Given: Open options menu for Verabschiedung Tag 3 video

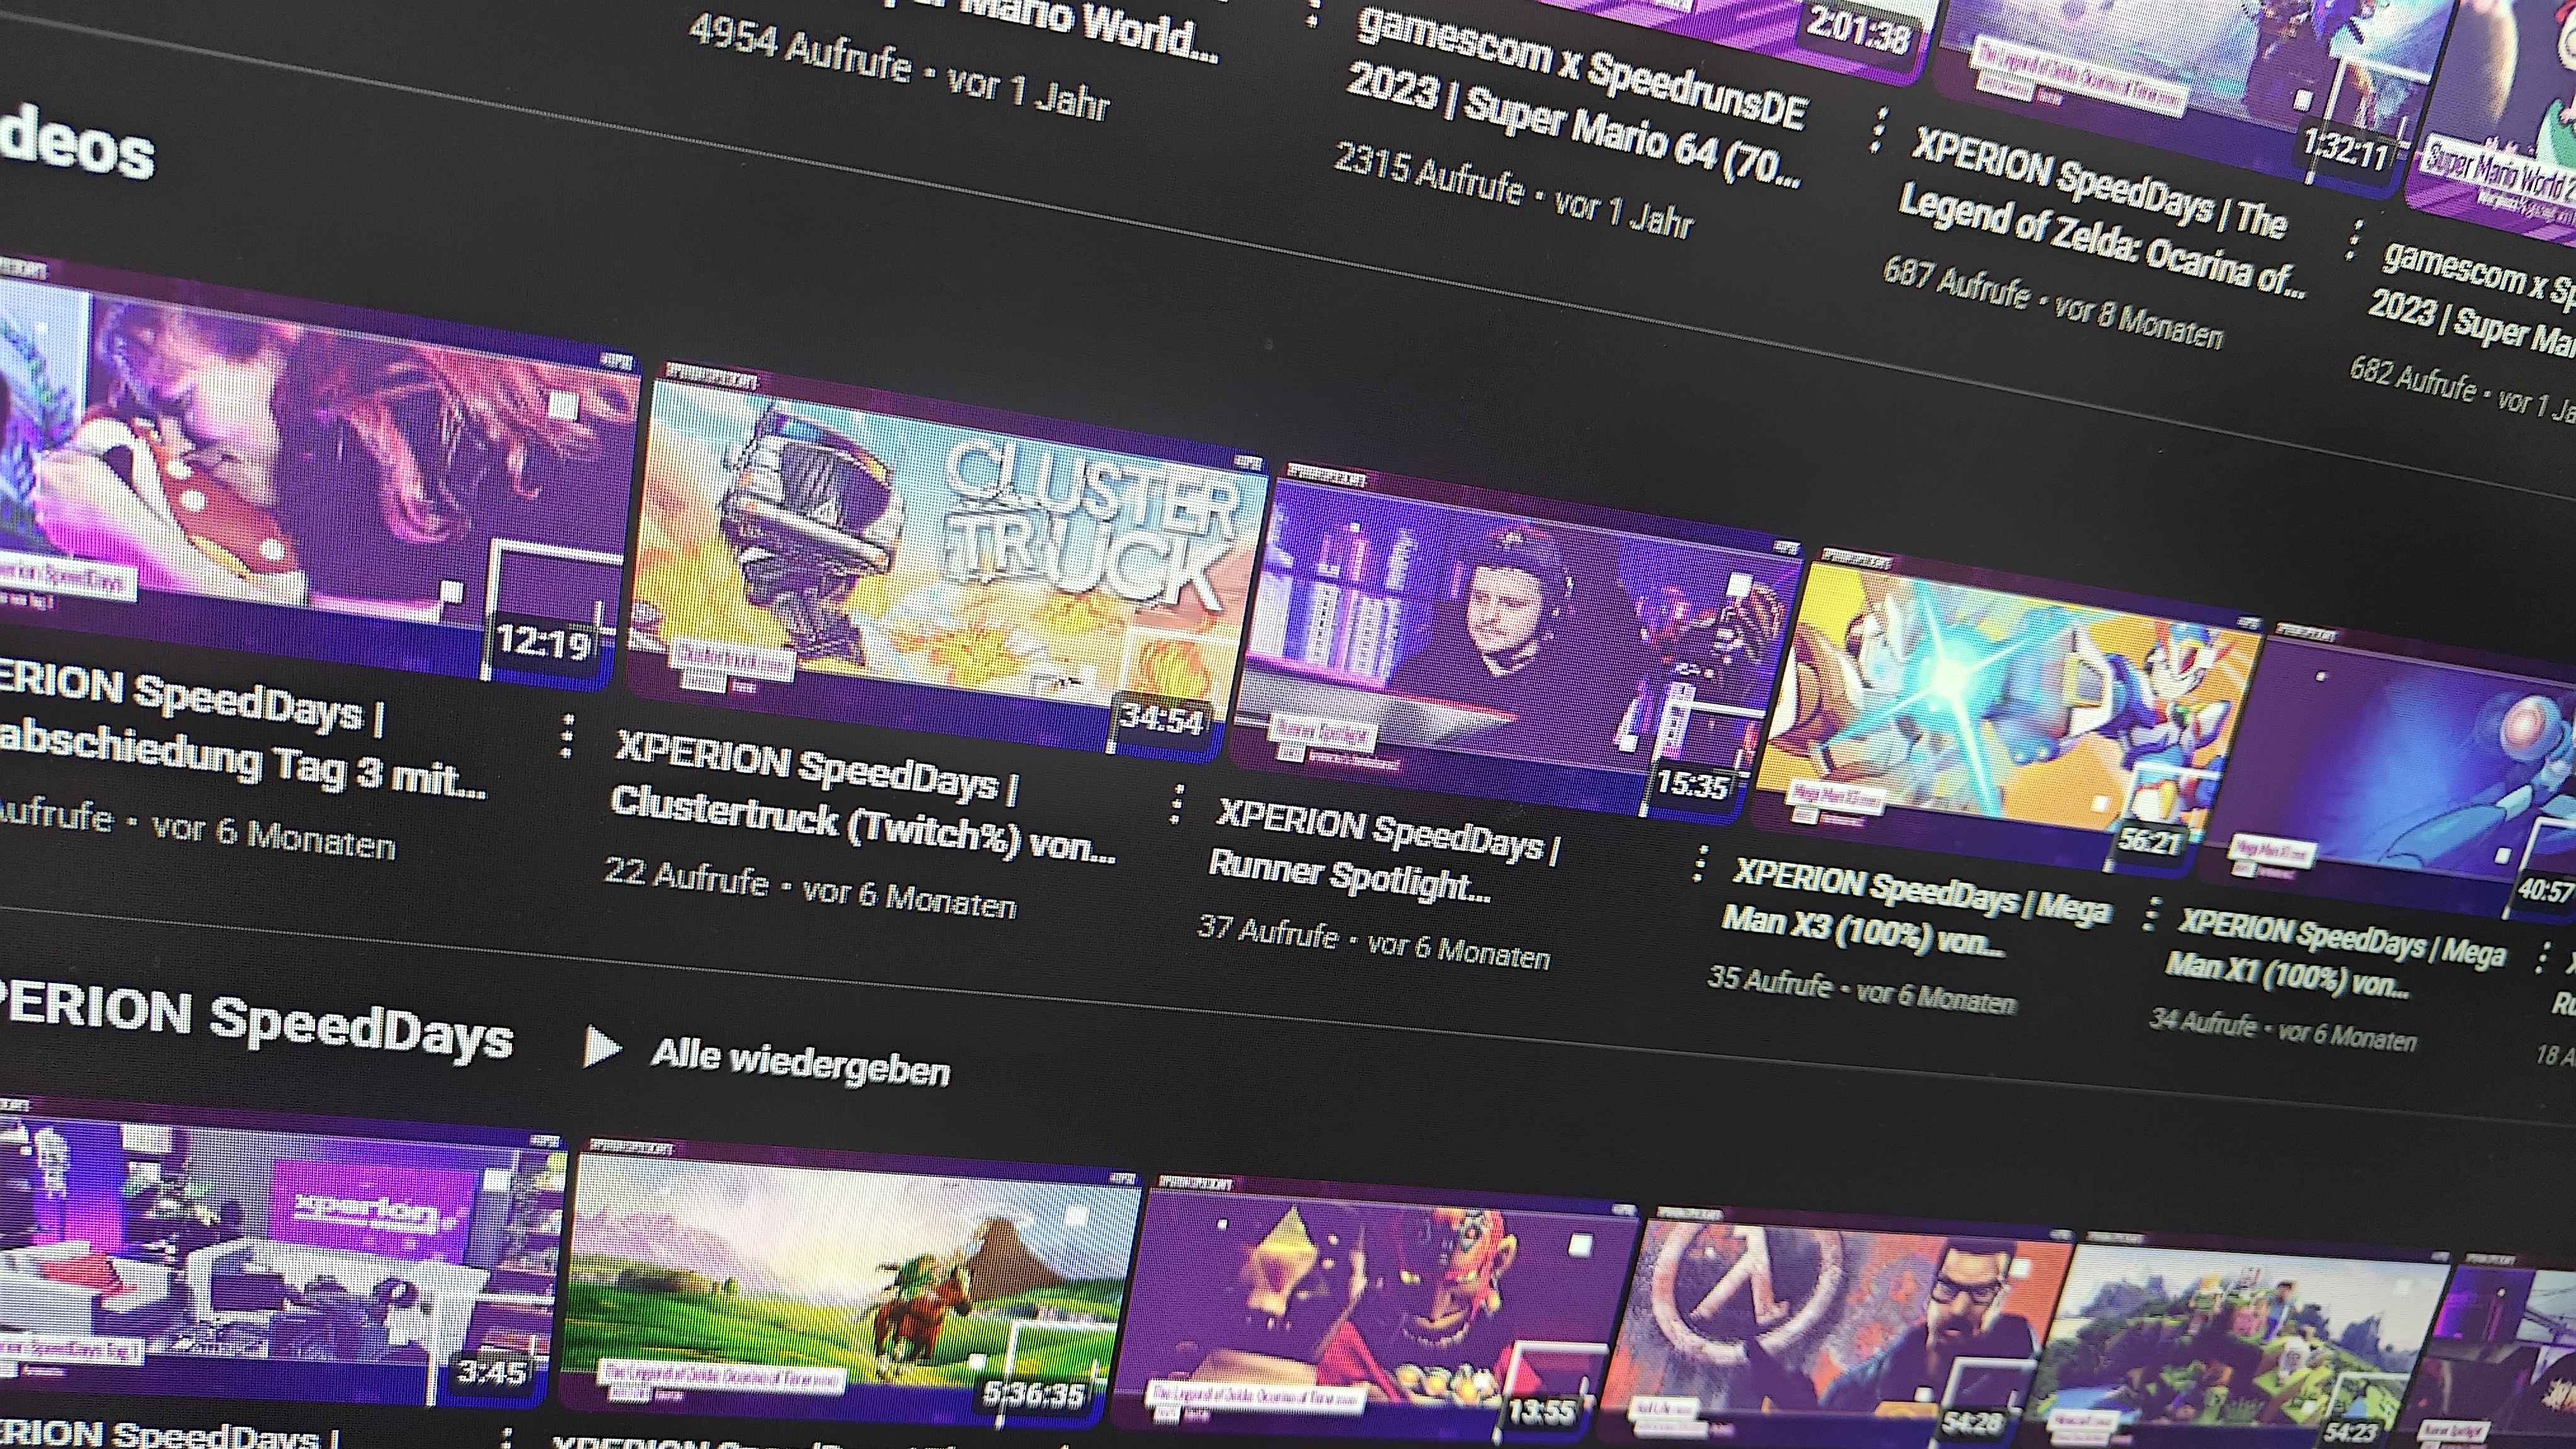Looking at the screenshot, I should (x=567, y=735).
